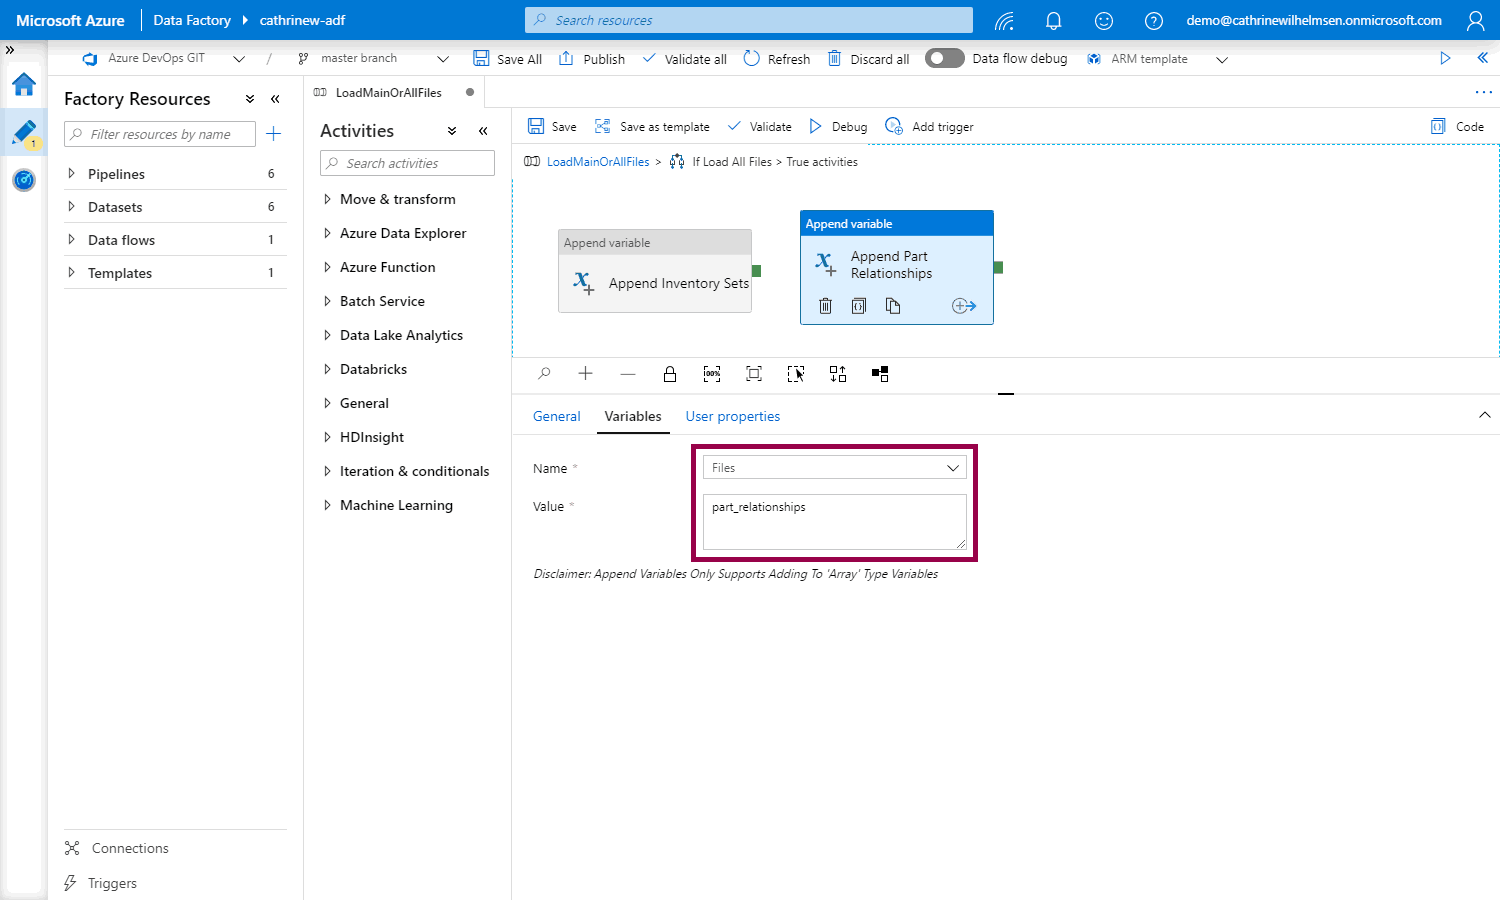Switch to the User properties tab

(x=732, y=416)
